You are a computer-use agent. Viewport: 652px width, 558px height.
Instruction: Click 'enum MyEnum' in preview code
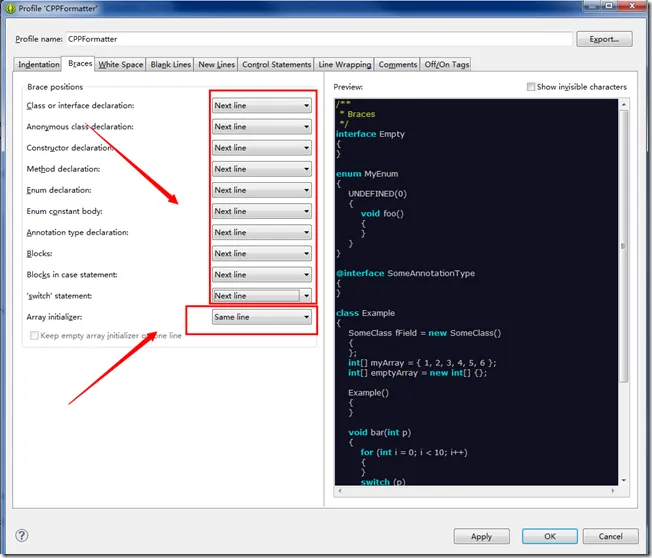[x=367, y=174]
